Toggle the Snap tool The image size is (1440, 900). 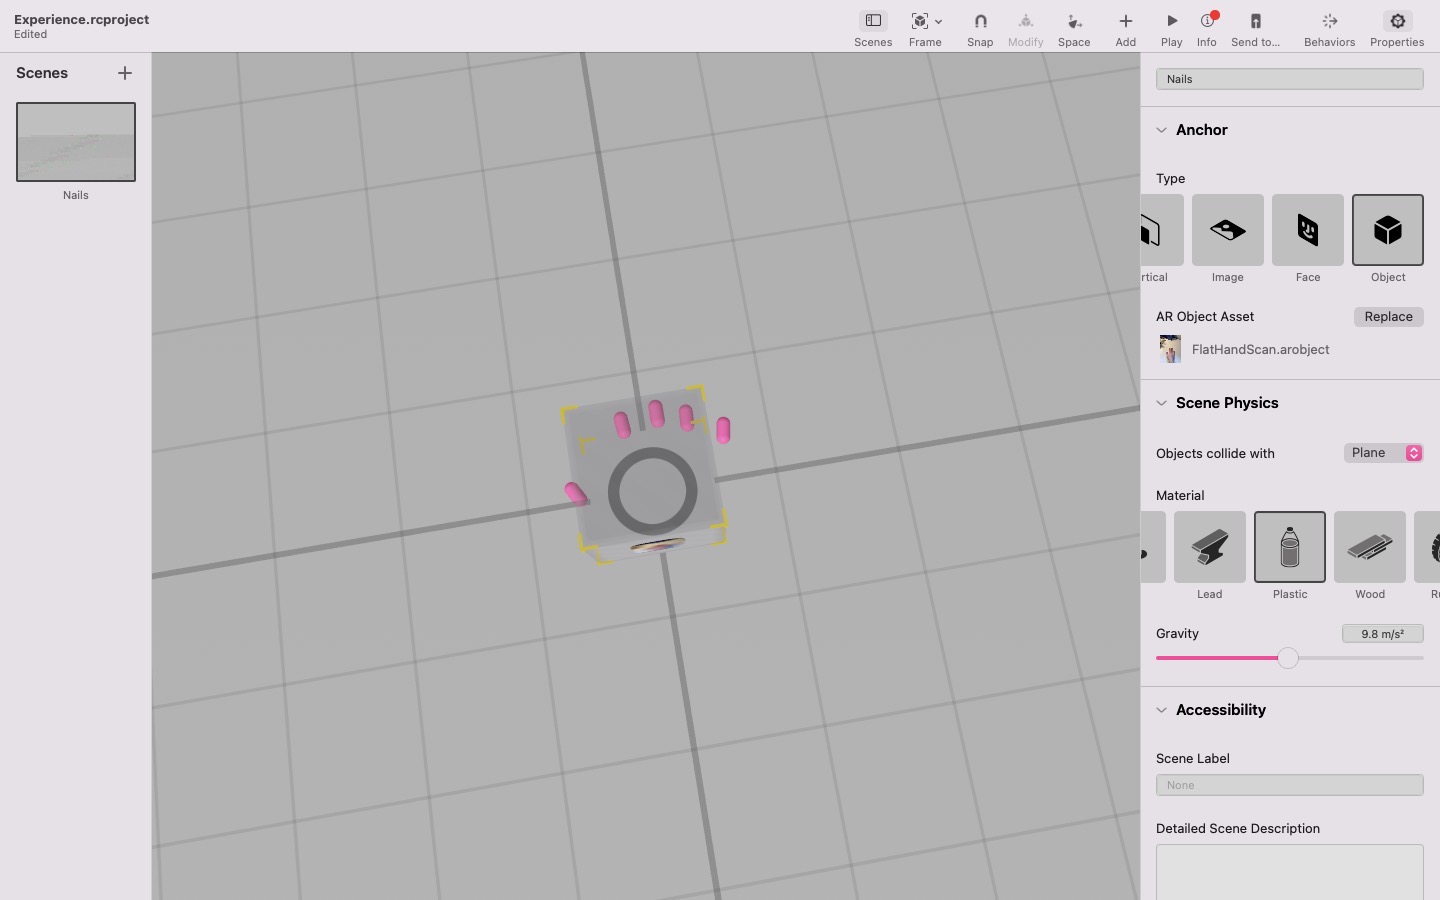tap(980, 21)
